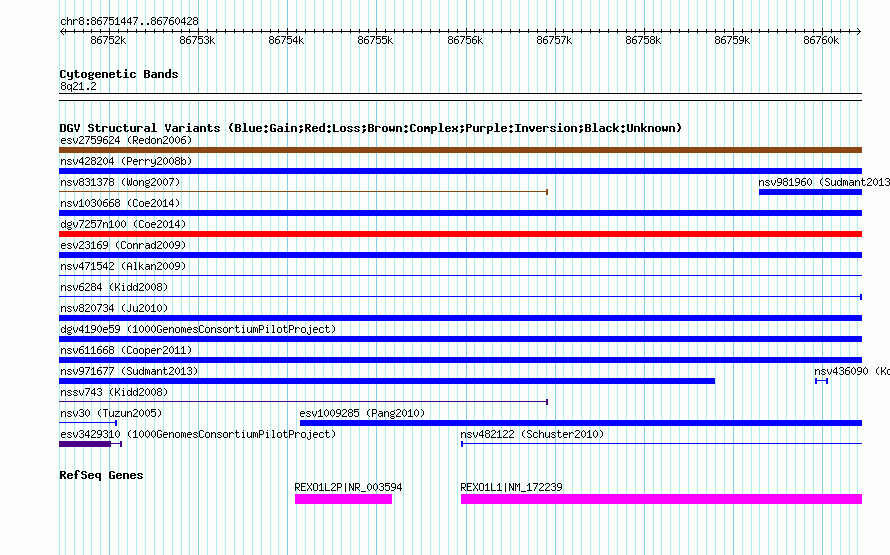Image resolution: width=890 pixels, height=555 pixels.
Task: Click the 86756k ruler position
Action: tap(465, 40)
